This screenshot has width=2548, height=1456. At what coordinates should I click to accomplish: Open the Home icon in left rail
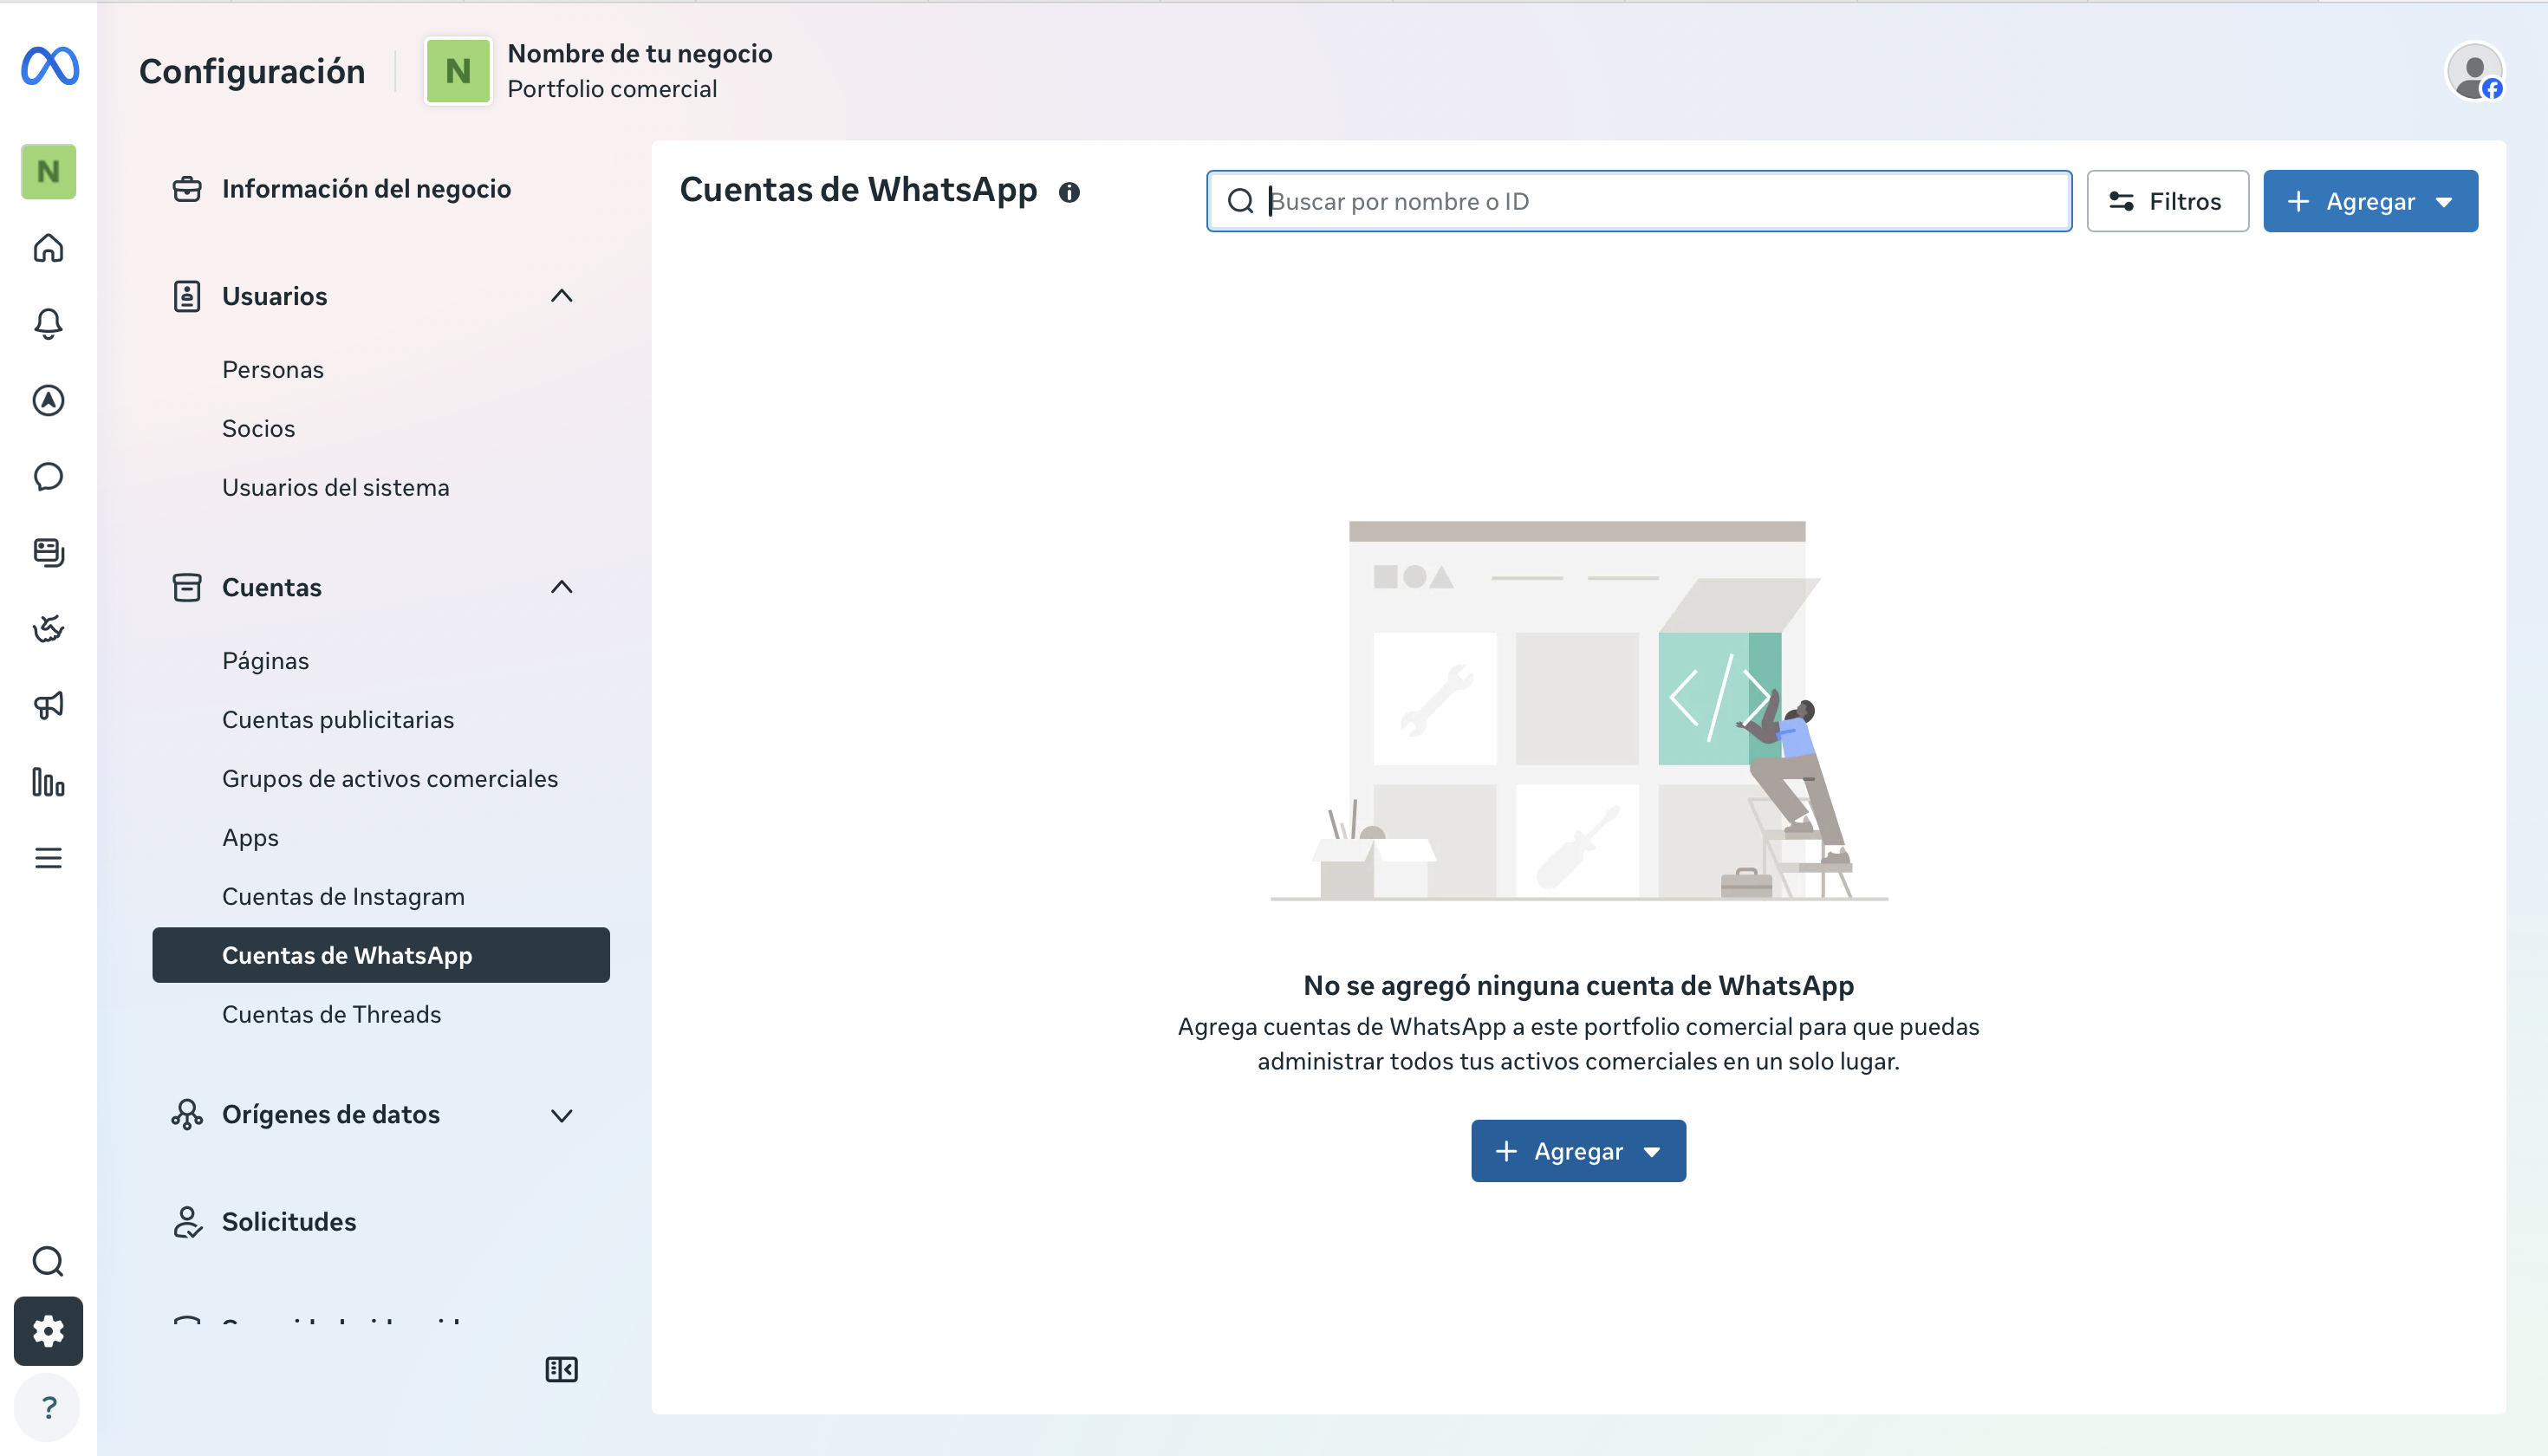pyautogui.click(x=48, y=247)
